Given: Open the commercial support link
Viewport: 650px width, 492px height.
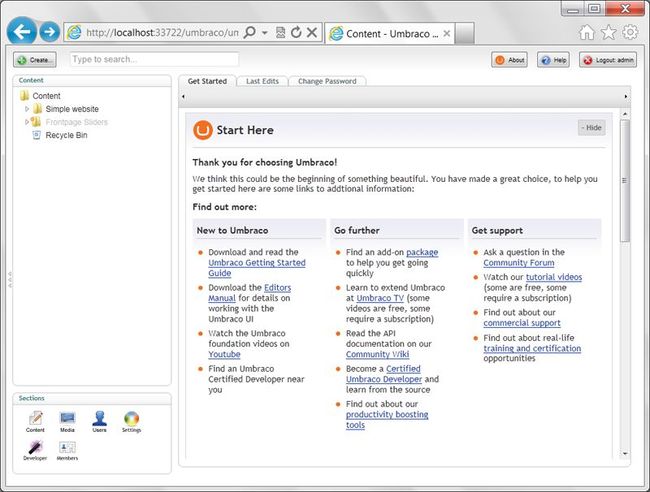Looking at the screenshot, I should 522,323.
